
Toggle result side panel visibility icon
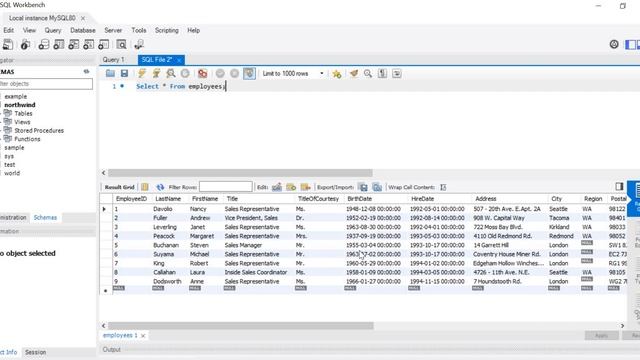620,187
